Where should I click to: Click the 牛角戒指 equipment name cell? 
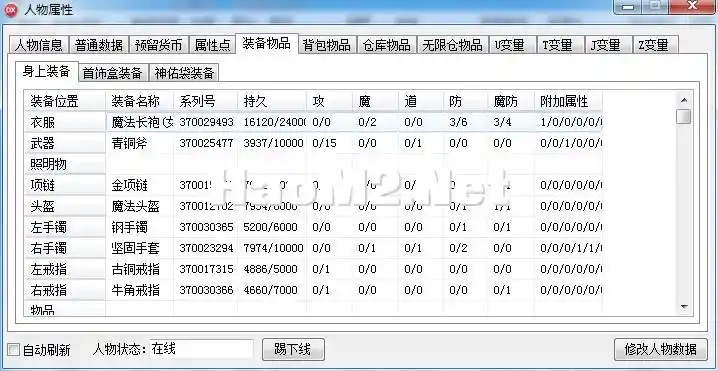coord(140,290)
